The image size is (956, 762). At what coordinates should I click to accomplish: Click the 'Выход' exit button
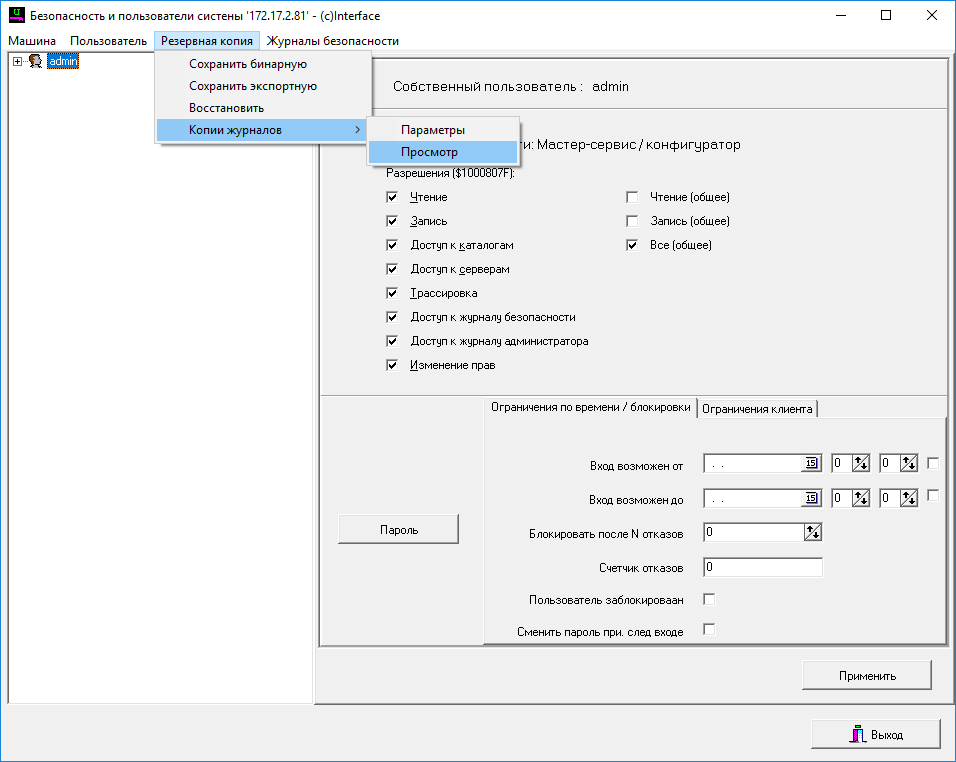tap(875, 734)
